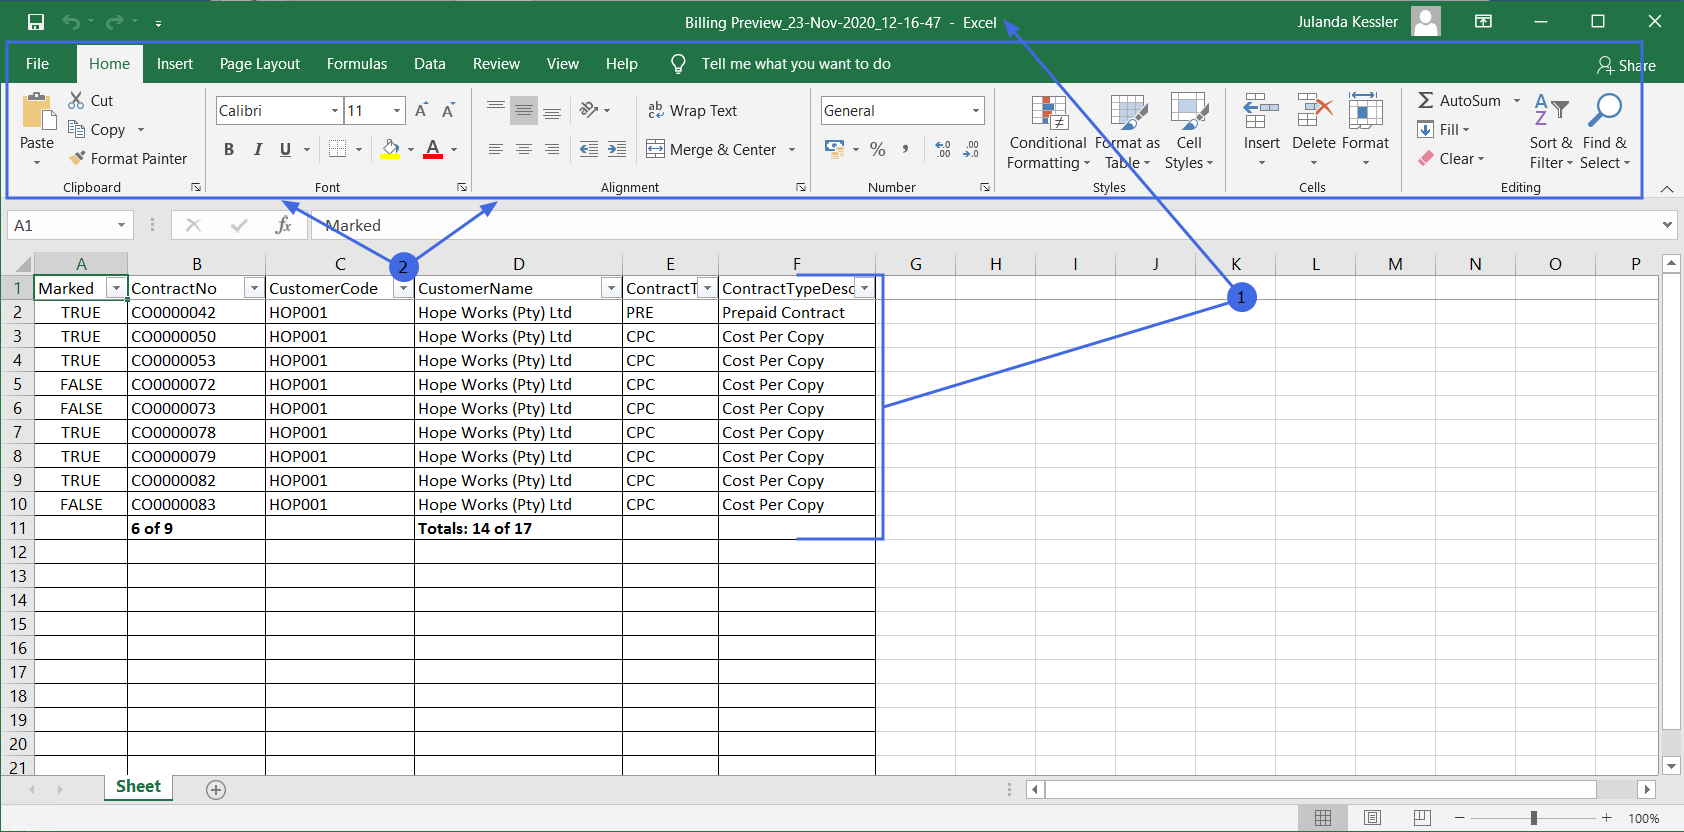Screen dimensions: 1684x832
Task: Click the Insert Function fx icon
Action: [x=283, y=225]
